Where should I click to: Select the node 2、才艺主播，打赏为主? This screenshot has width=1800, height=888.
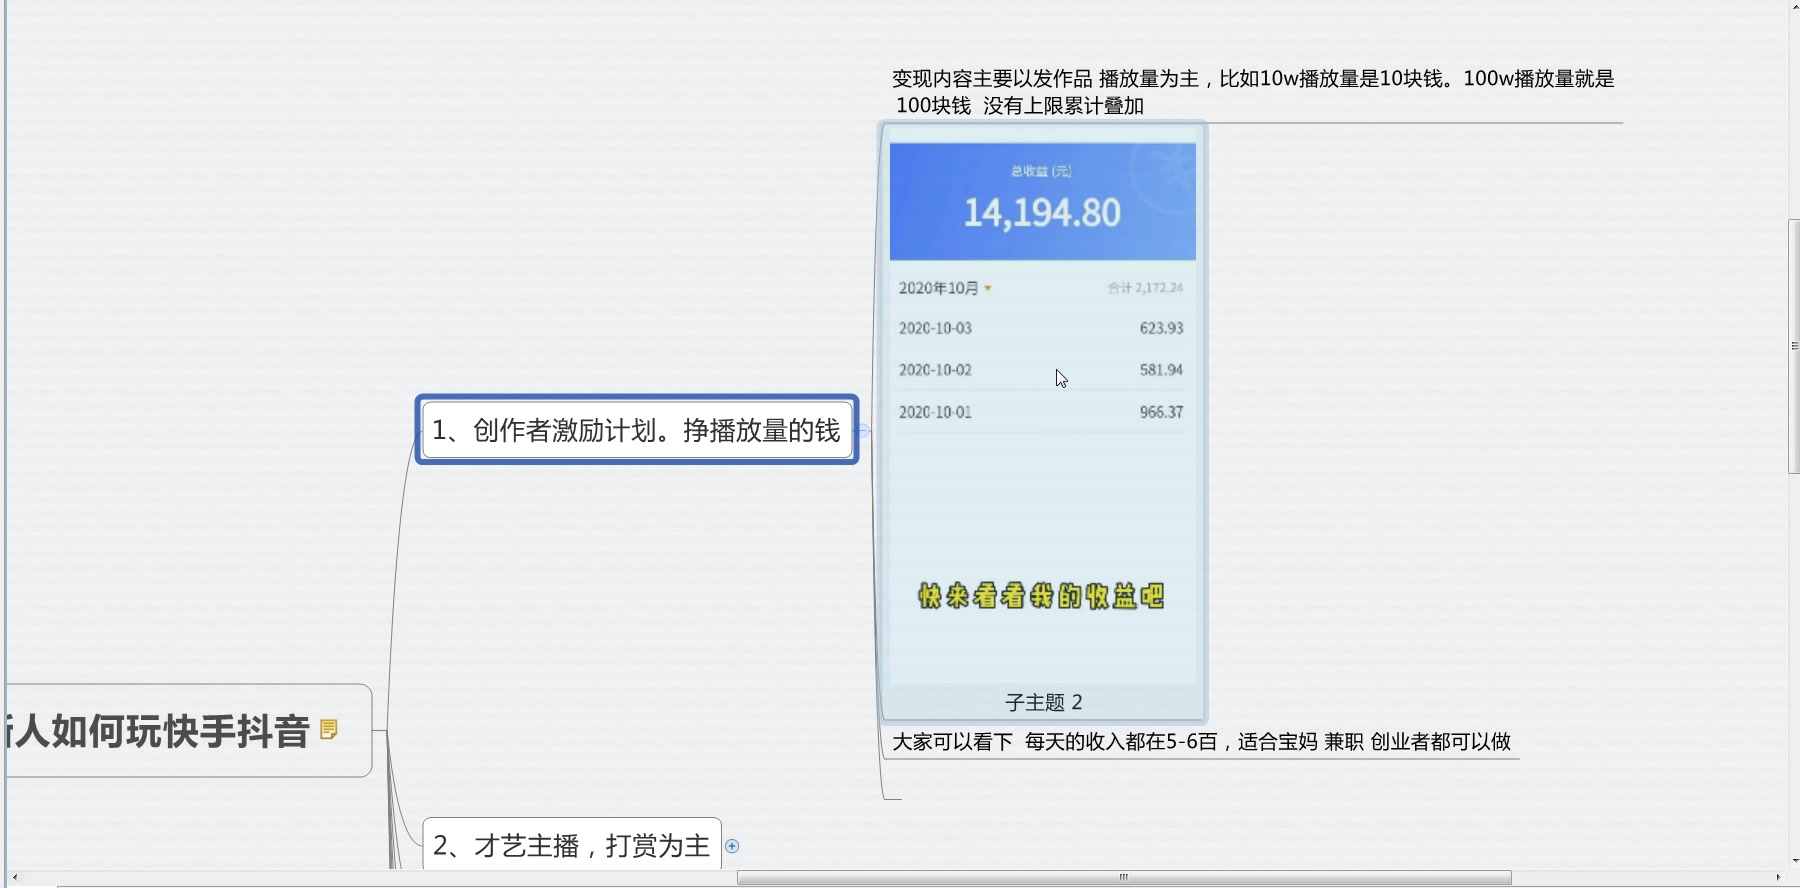[572, 845]
